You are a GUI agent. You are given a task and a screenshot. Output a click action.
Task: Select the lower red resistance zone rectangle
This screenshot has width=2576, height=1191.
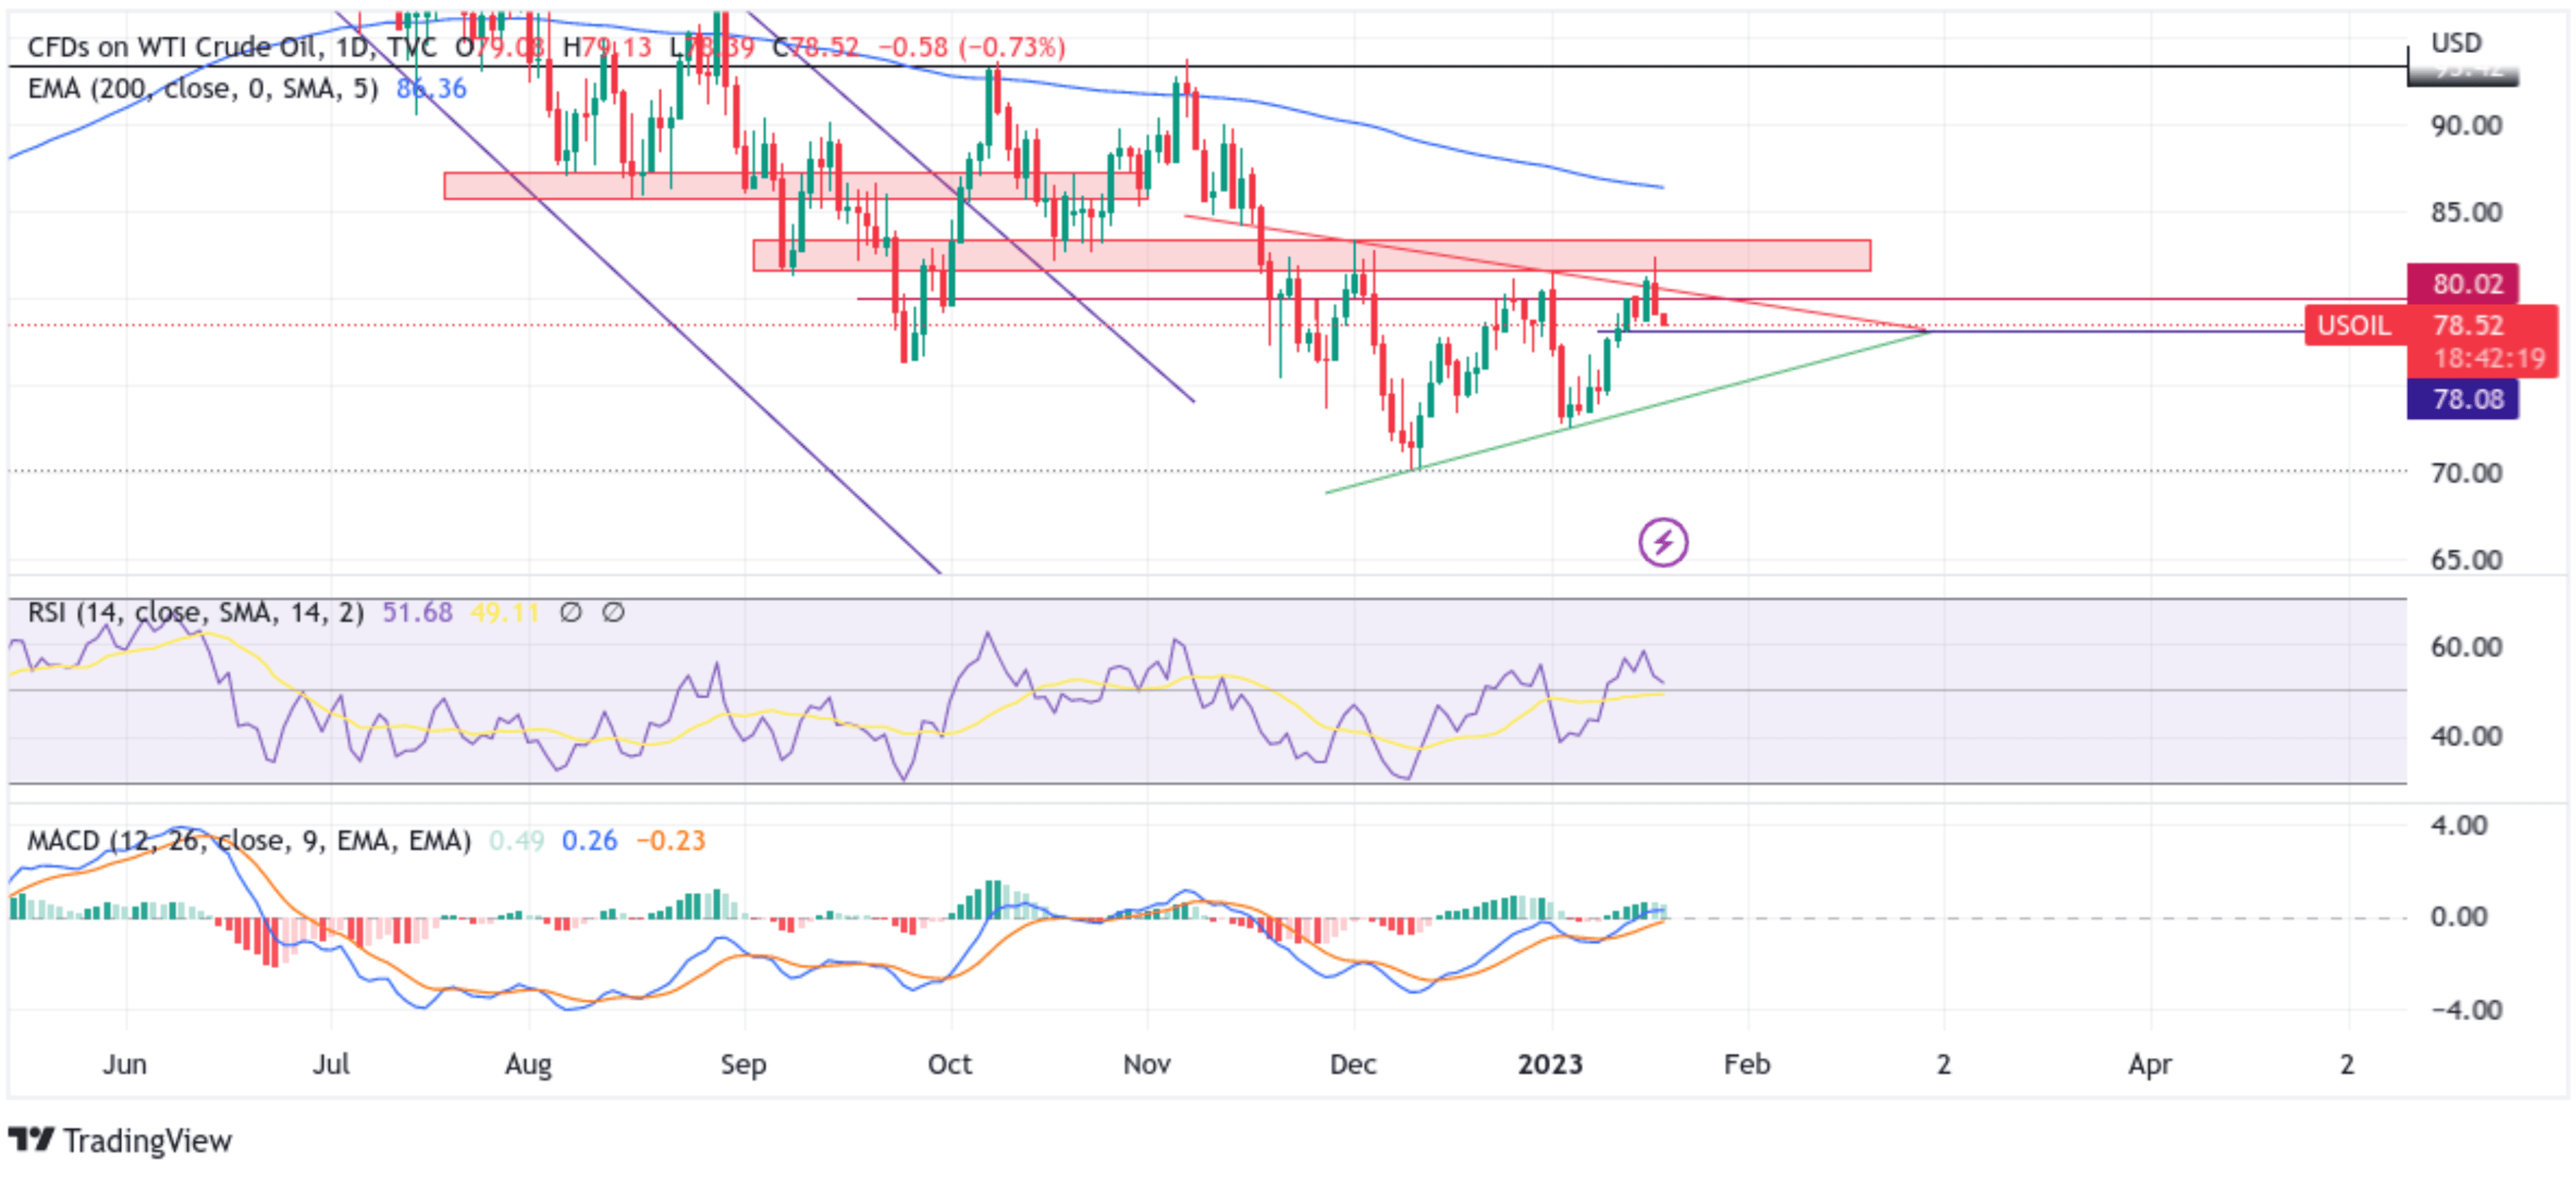coord(1312,255)
